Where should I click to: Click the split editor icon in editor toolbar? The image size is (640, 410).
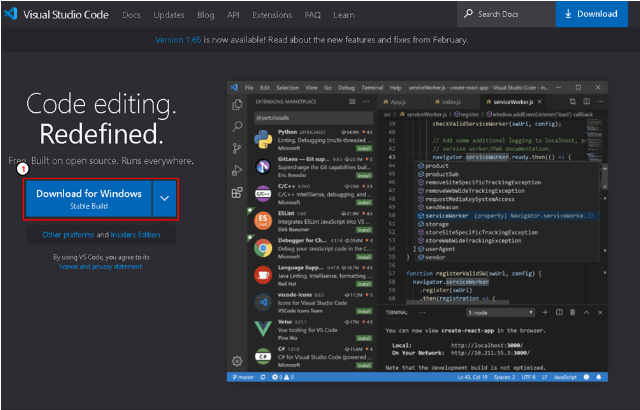coord(587,101)
